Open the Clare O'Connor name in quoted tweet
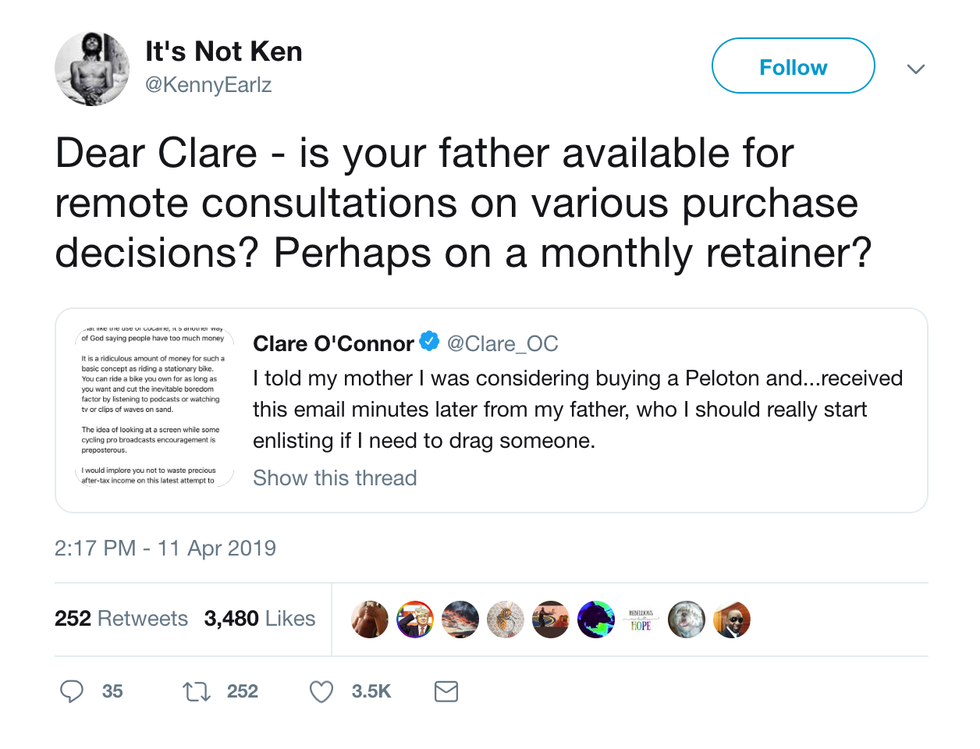The width and height of the screenshot is (980, 749). [x=333, y=344]
